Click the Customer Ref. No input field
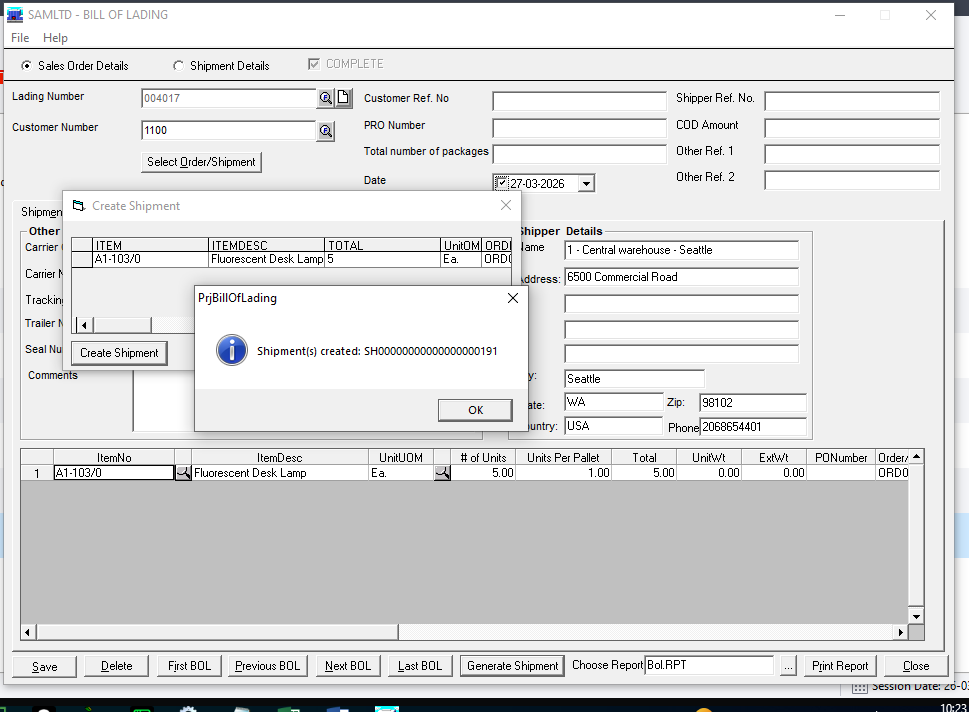The image size is (969, 712). pos(579,101)
